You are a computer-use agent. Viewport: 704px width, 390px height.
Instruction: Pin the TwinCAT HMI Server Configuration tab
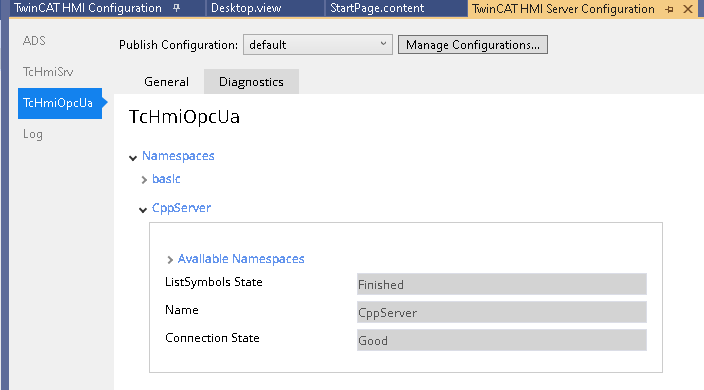(669, 9)
